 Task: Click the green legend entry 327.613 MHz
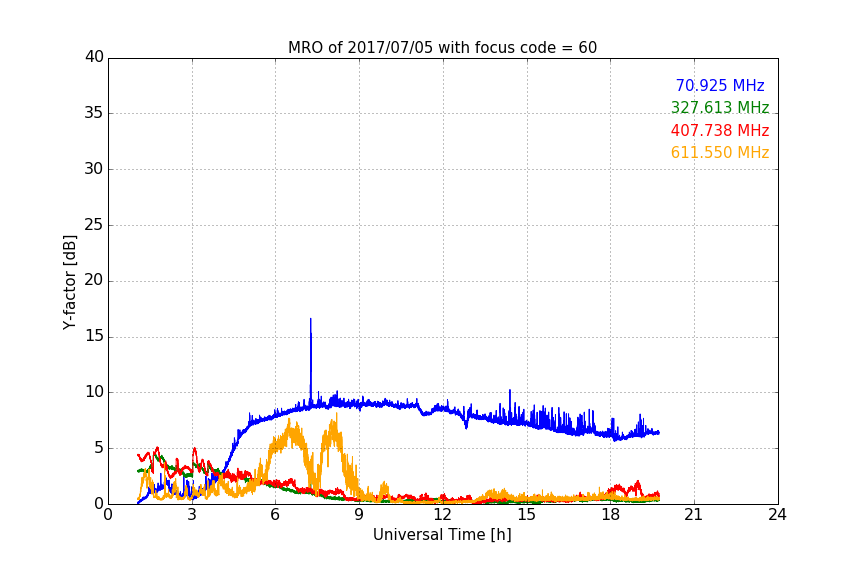720,107
